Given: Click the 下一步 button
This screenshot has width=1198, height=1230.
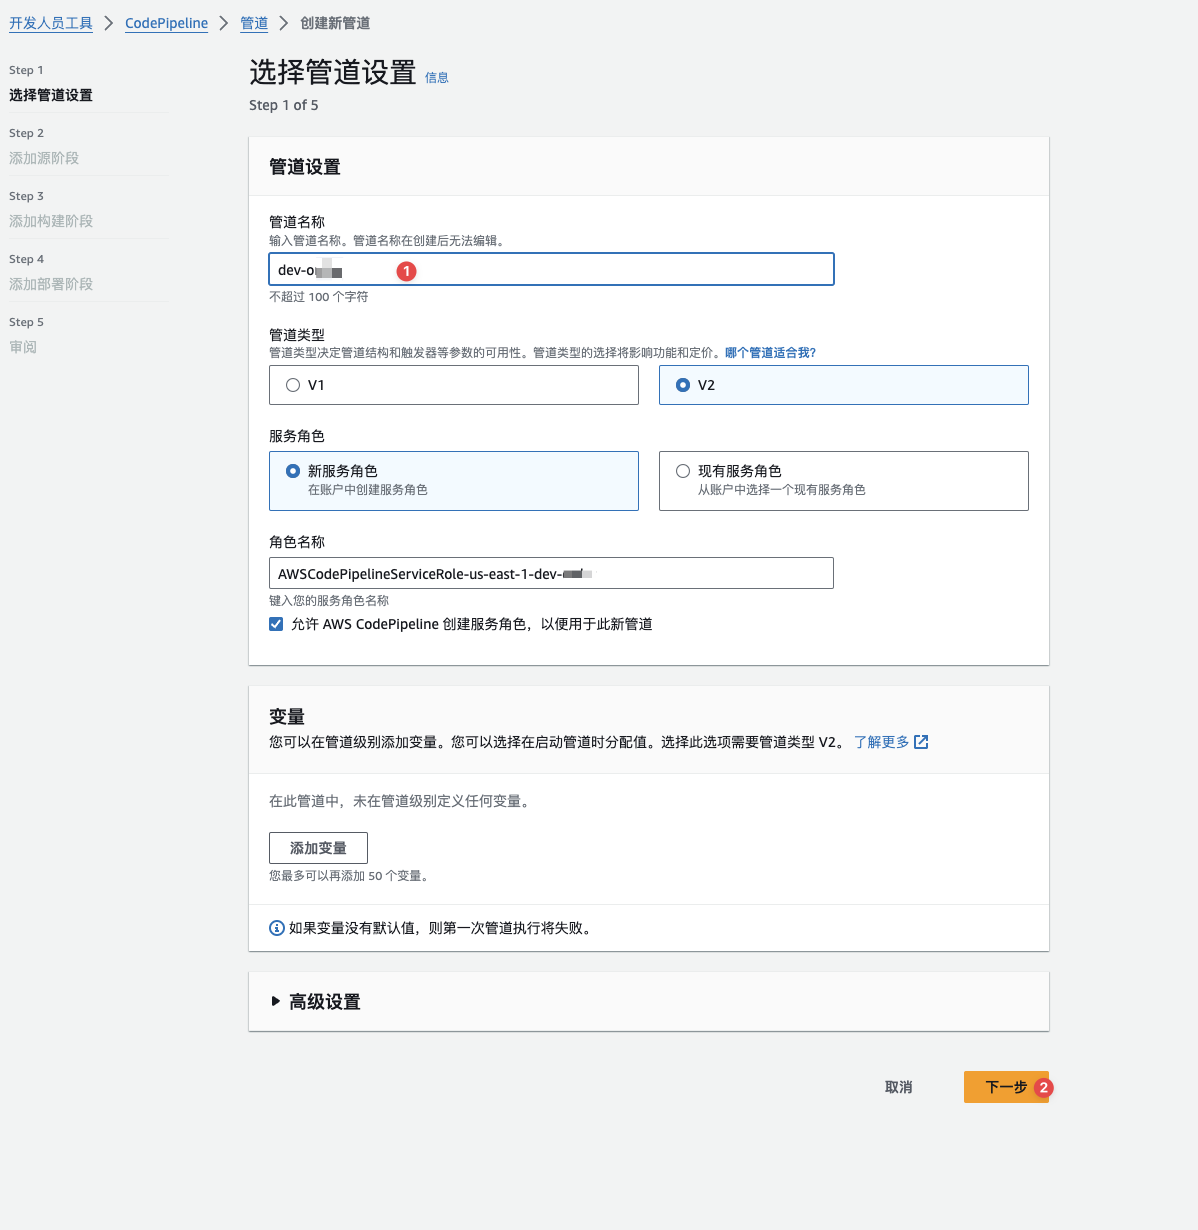Looking at the screenshot, I should (1006, 1087).
